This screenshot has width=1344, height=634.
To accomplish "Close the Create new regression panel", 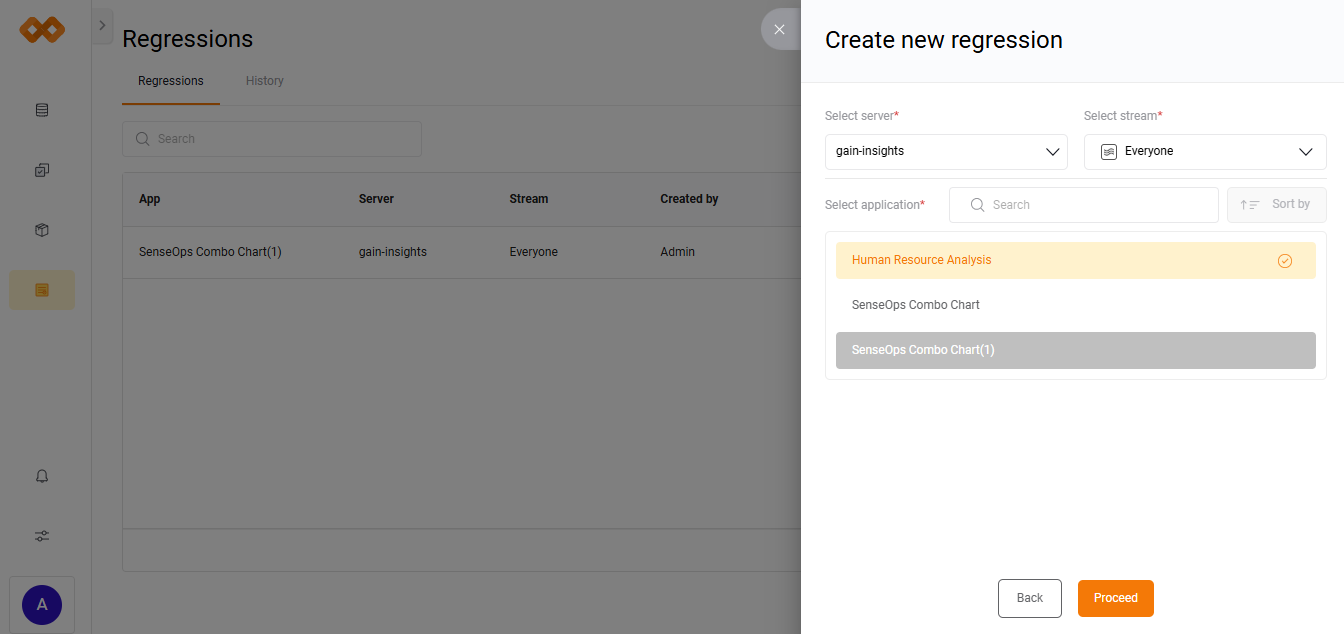I will click(x=779, y=29).
